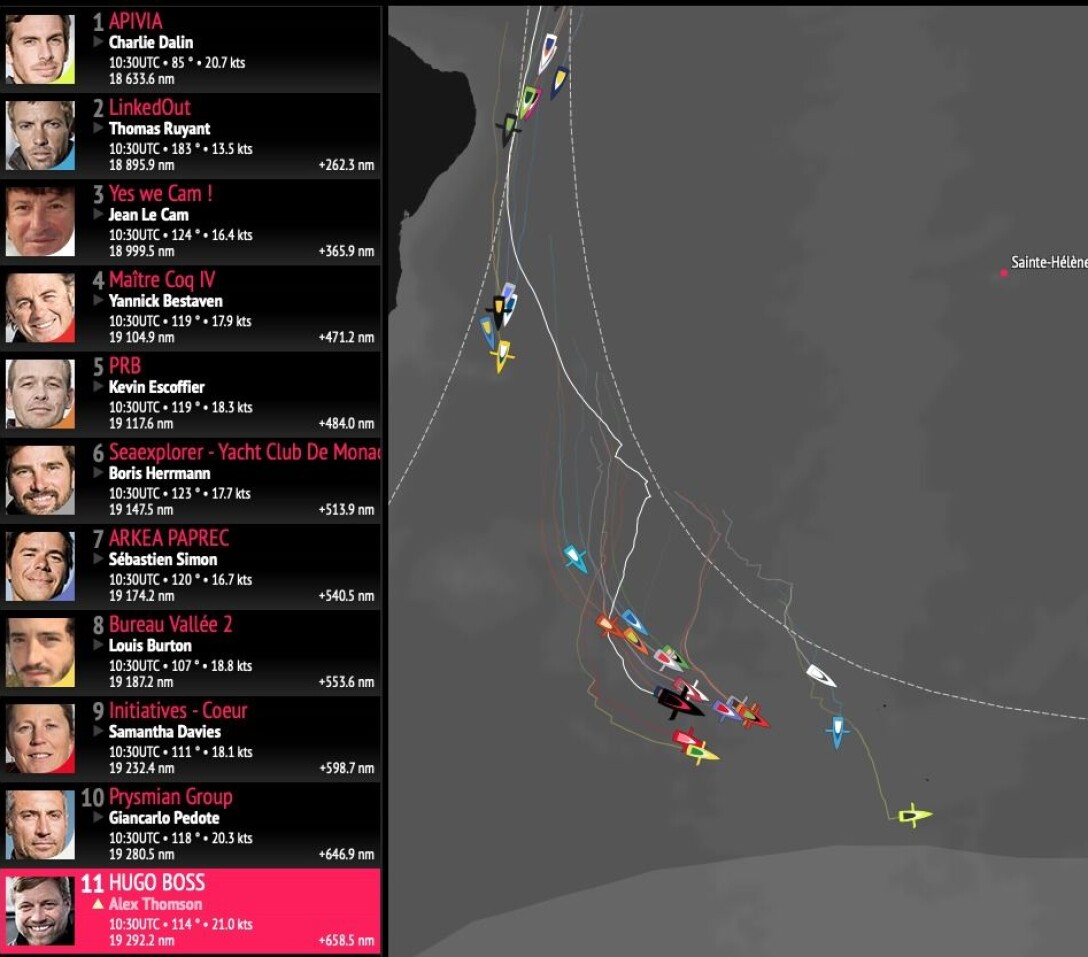Click the cyan boat icon trailing above the southern fleet

click(575, 558)
